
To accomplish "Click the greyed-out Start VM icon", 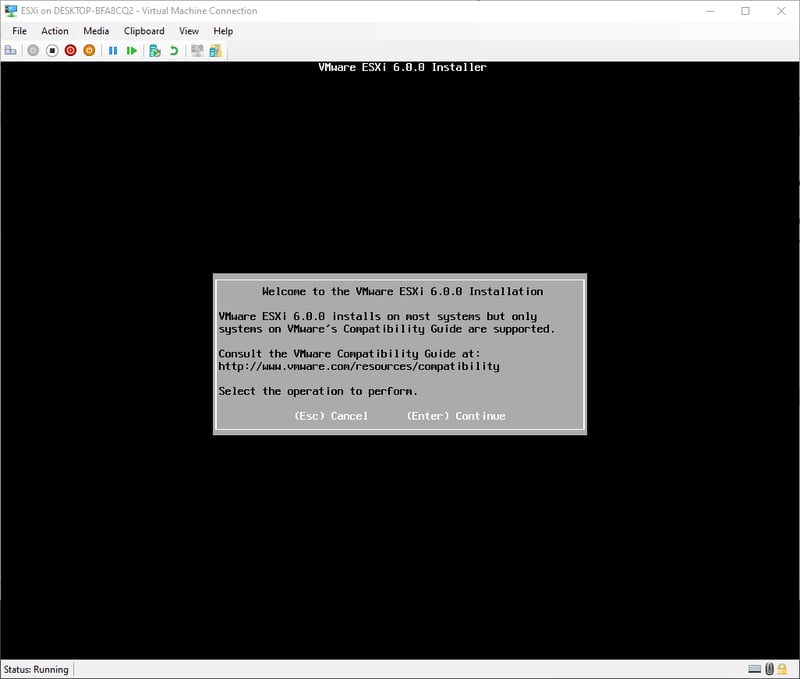I will pos(33,50).
